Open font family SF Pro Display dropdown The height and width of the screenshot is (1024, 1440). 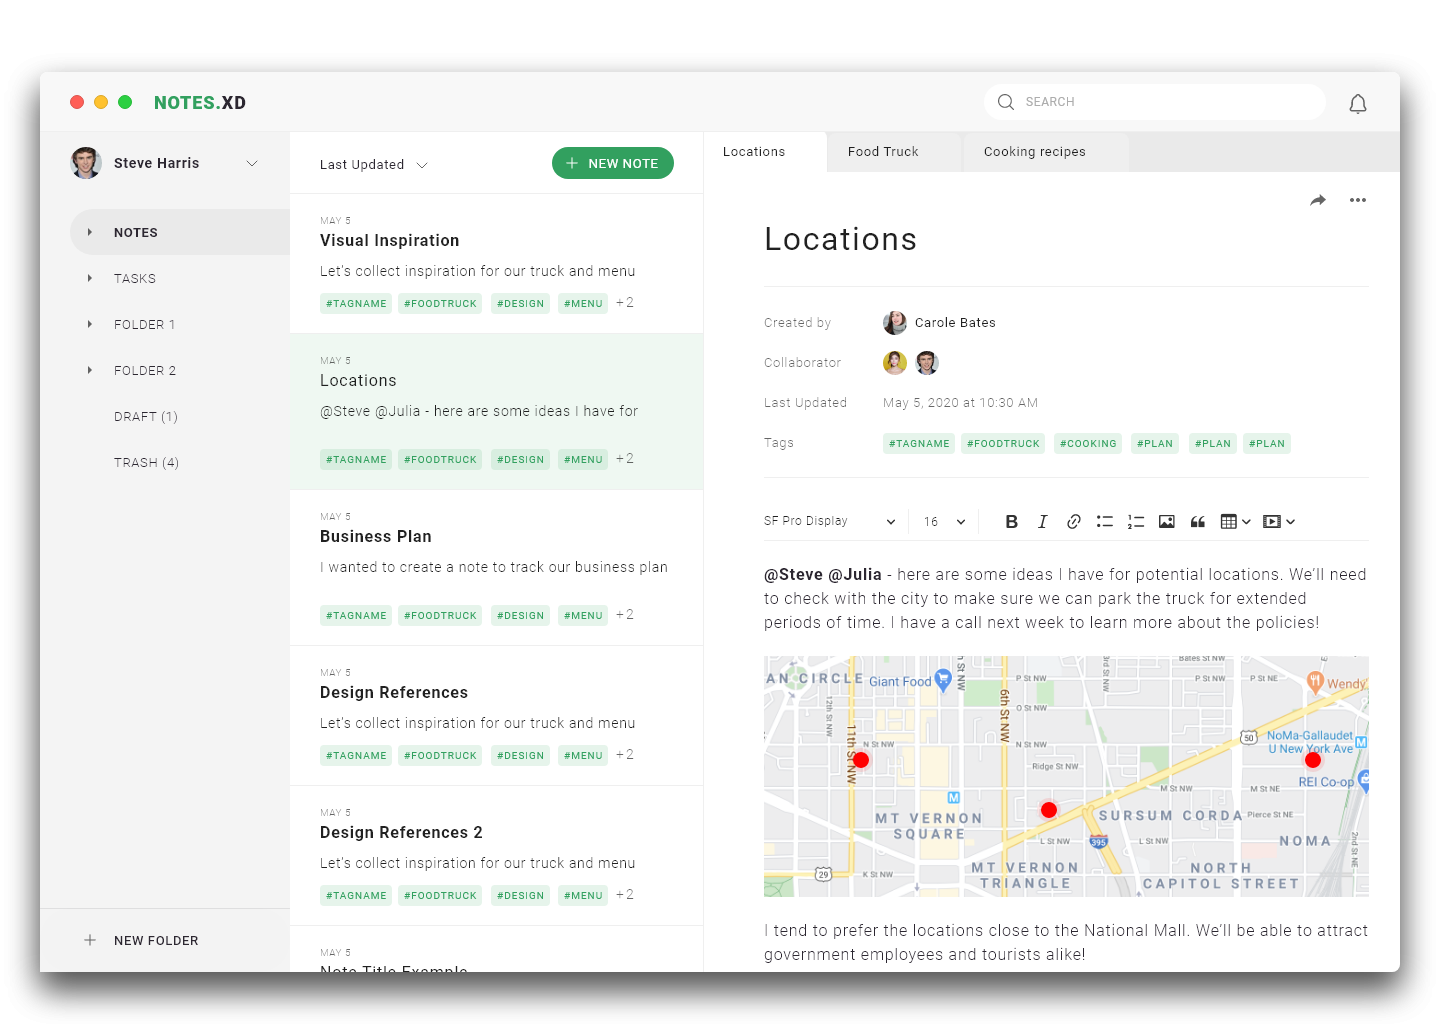(x=830, y=521)
